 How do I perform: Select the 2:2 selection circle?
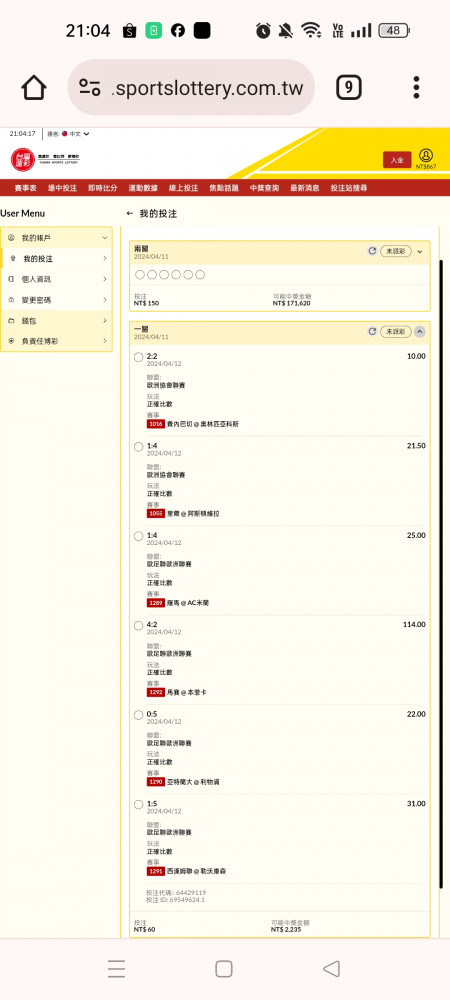(x=138, y=357)
